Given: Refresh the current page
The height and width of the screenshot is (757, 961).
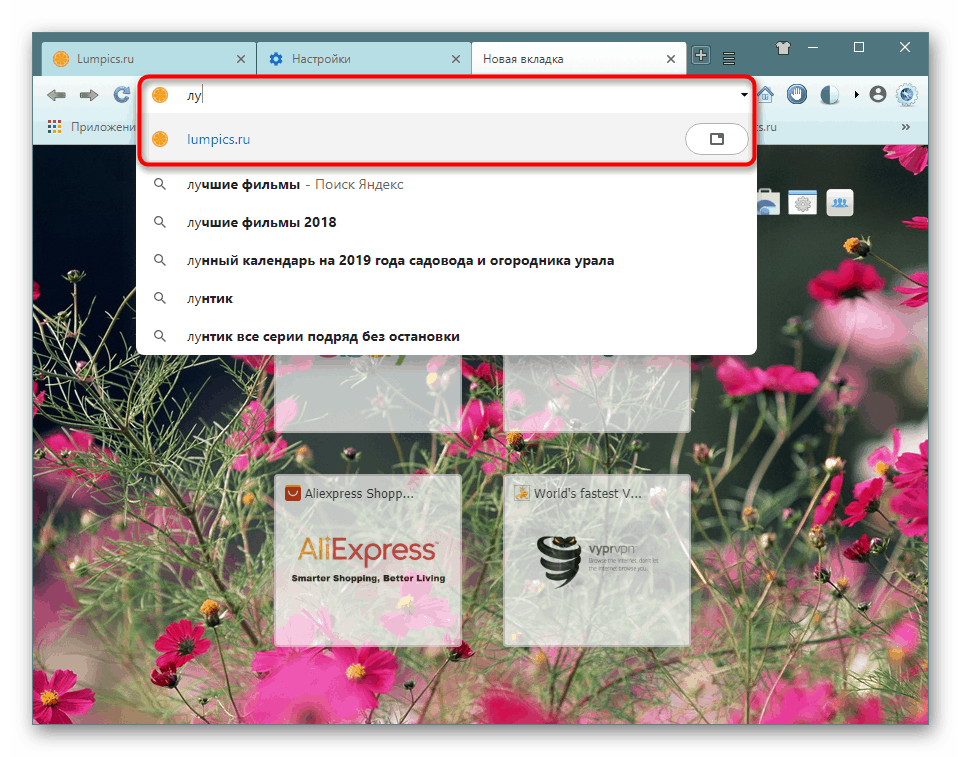Looking at the screenshot, I should [120, 94].
